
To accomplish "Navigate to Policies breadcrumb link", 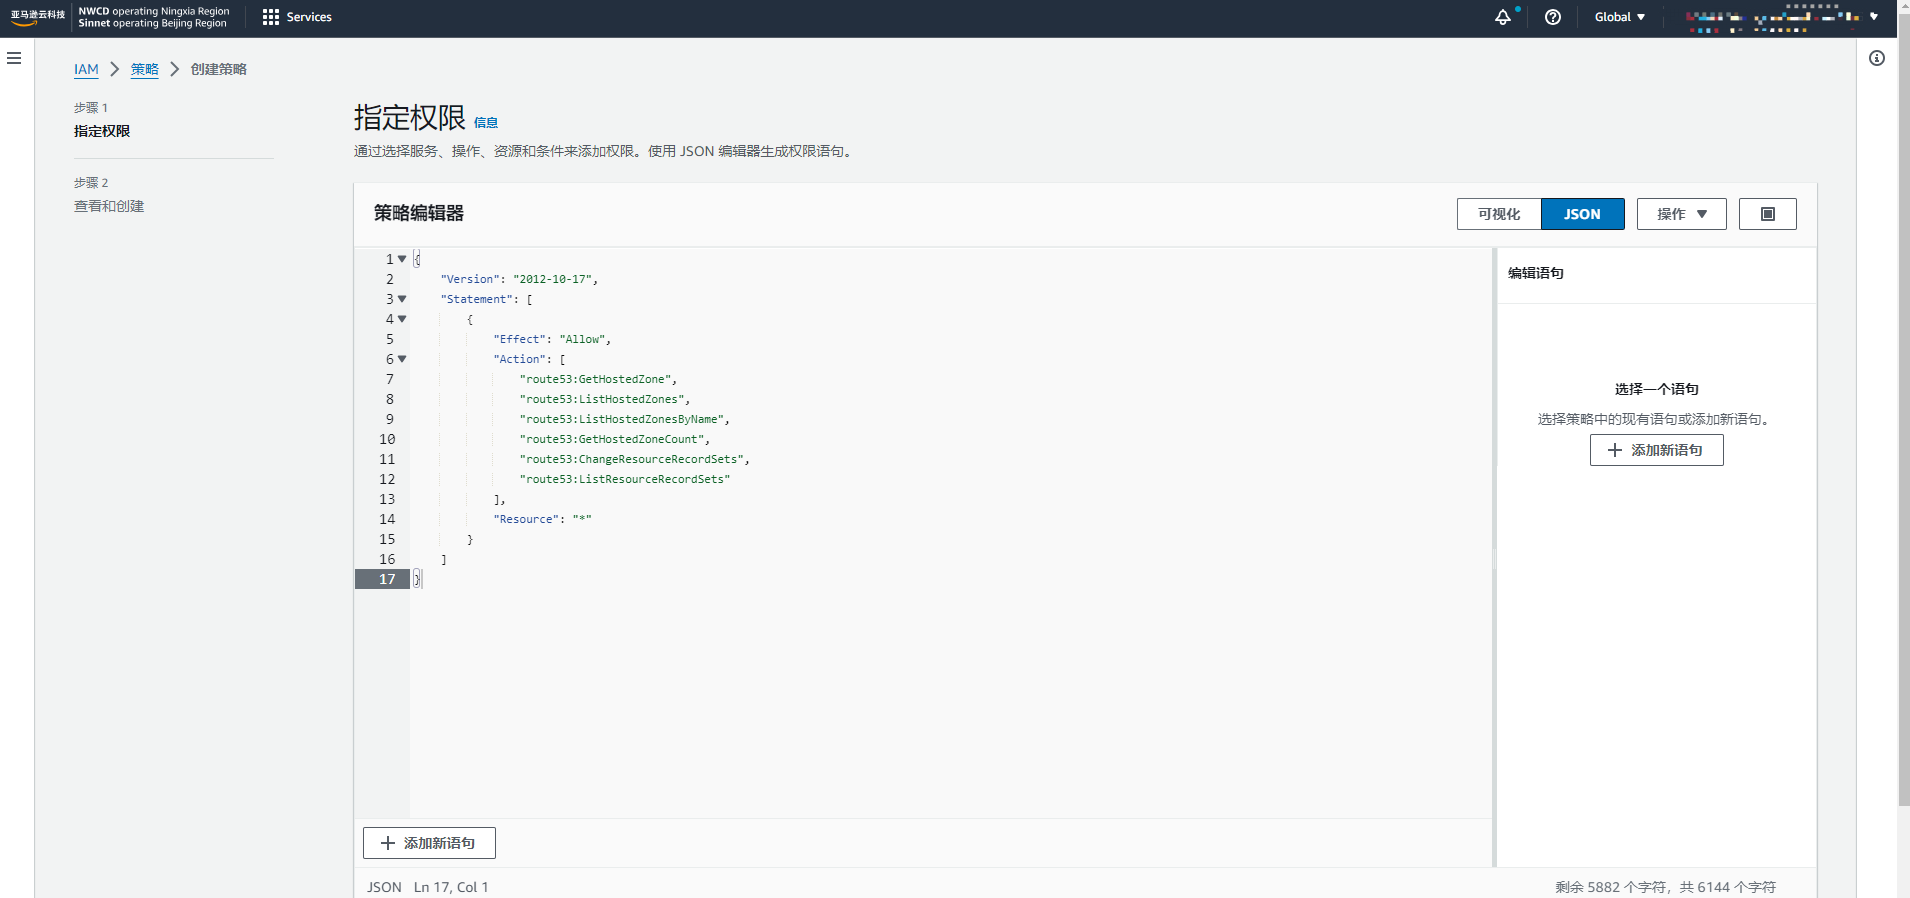I will click(144, 69).
